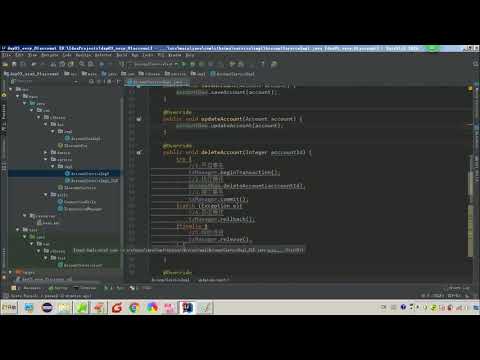The image size is (480, 360).
Task: Click the Copy toolbar icon
Action: pos(62,64)
